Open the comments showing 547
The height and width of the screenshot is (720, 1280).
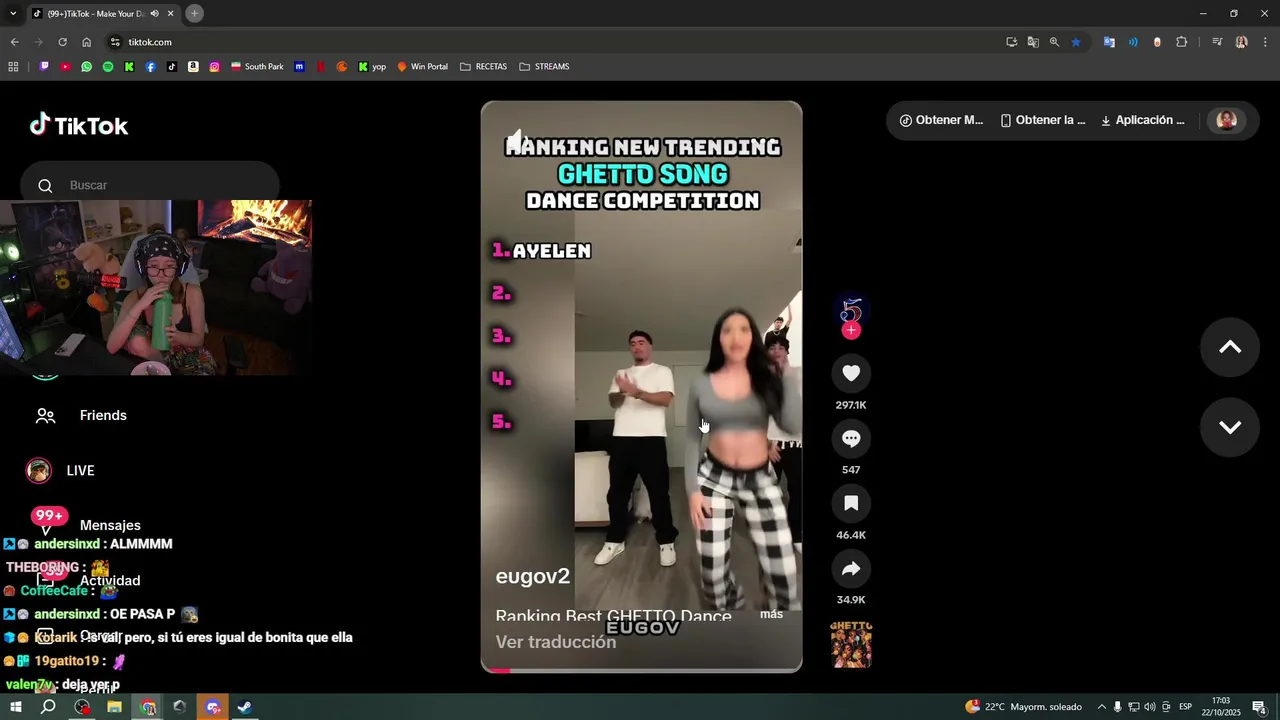[x=851, y=438]
